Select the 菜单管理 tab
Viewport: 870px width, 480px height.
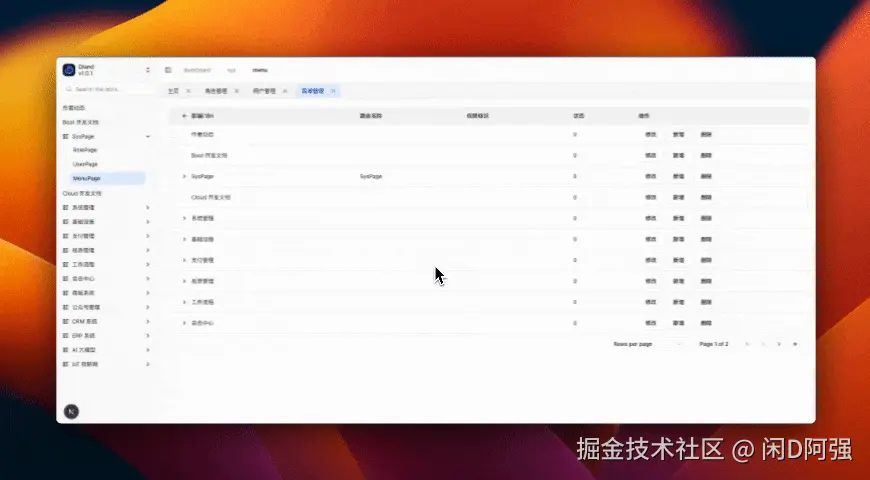click(312, 91)
